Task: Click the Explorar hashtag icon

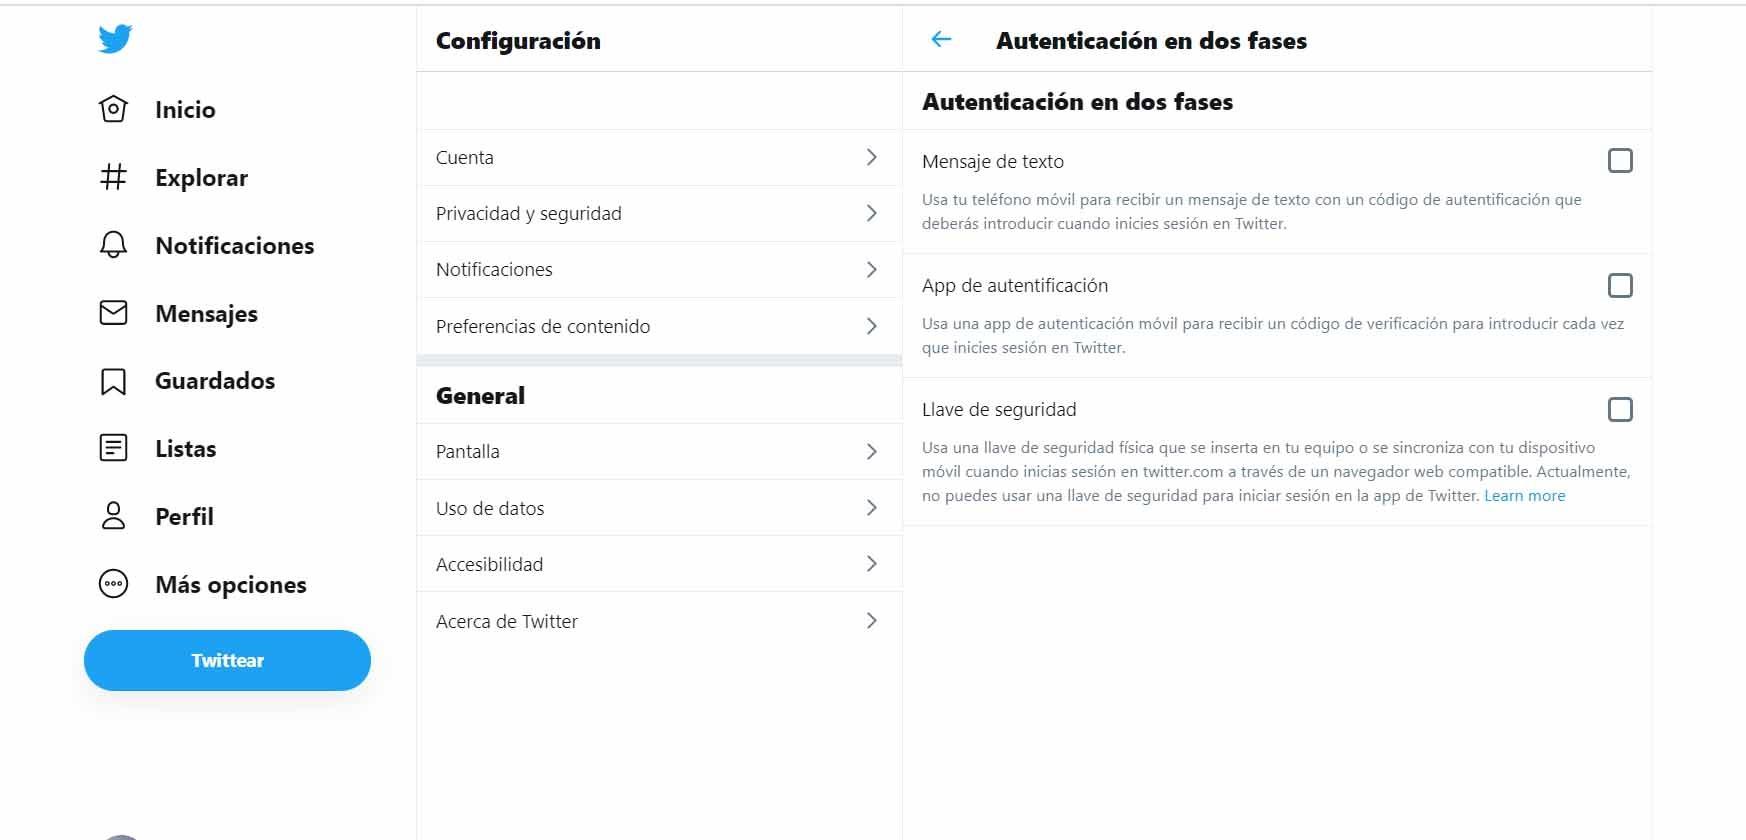Action: tap(114, 177)
